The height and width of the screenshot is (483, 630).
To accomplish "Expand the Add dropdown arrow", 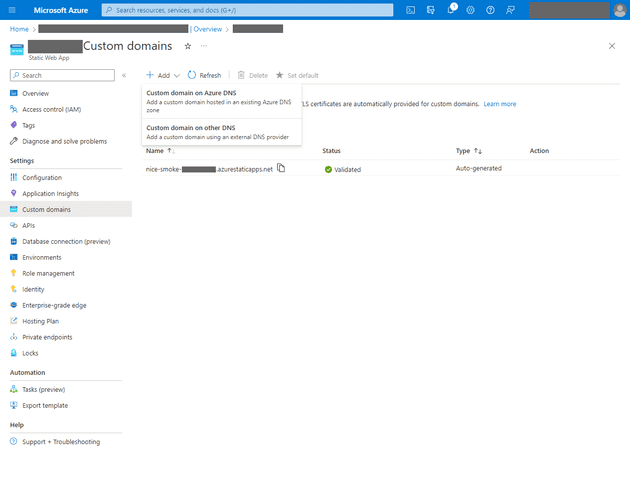I will 177,76.
